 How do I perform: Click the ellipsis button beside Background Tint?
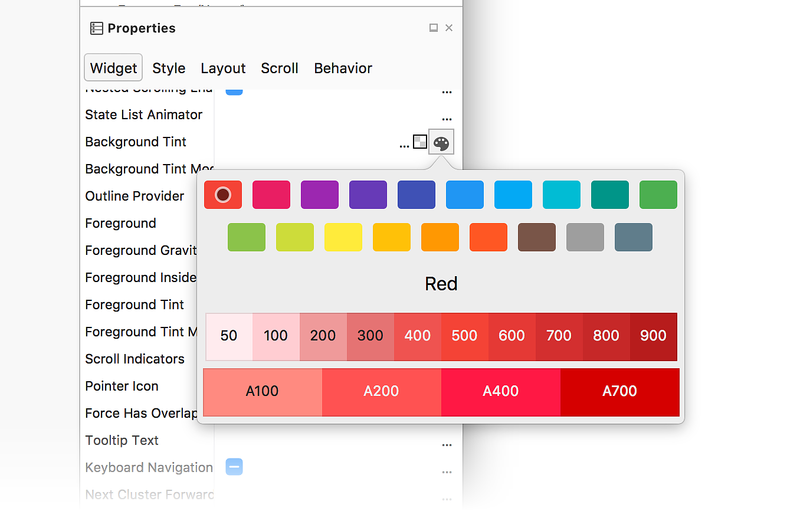pyautogui.click(x=405, y=144)
